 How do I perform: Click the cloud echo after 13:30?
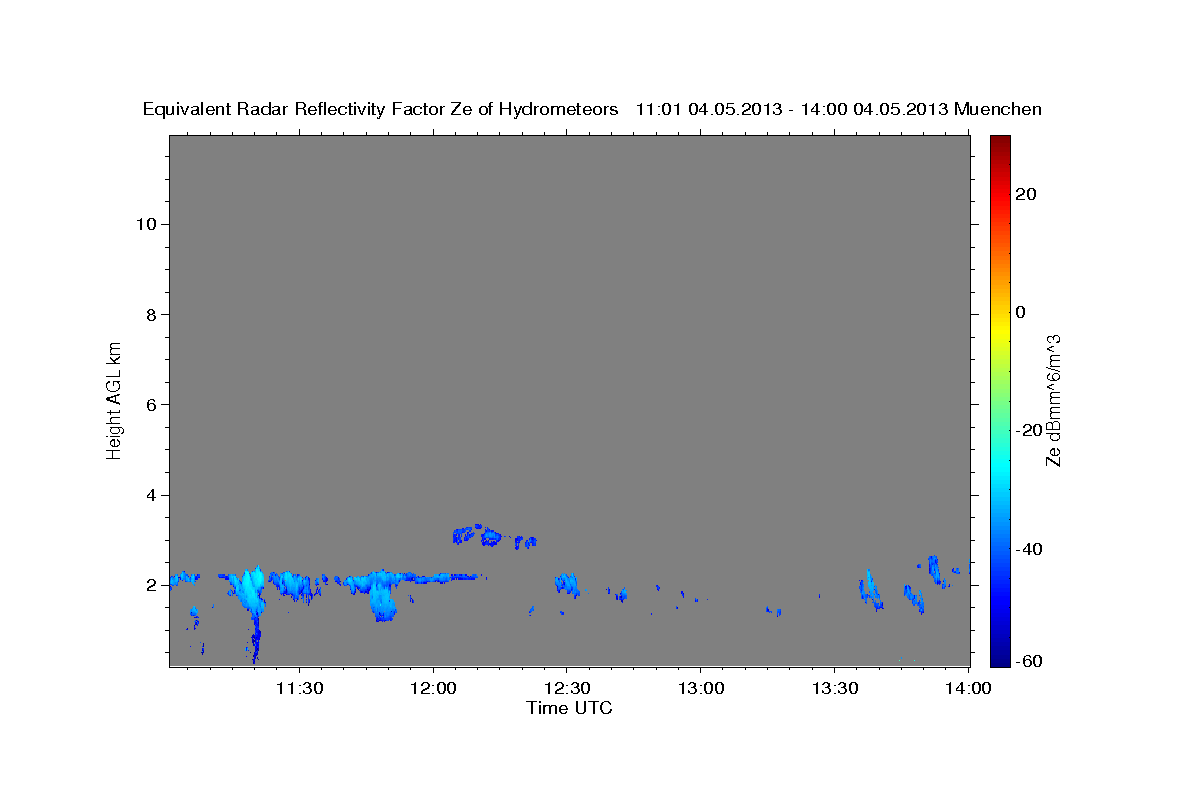870,590
